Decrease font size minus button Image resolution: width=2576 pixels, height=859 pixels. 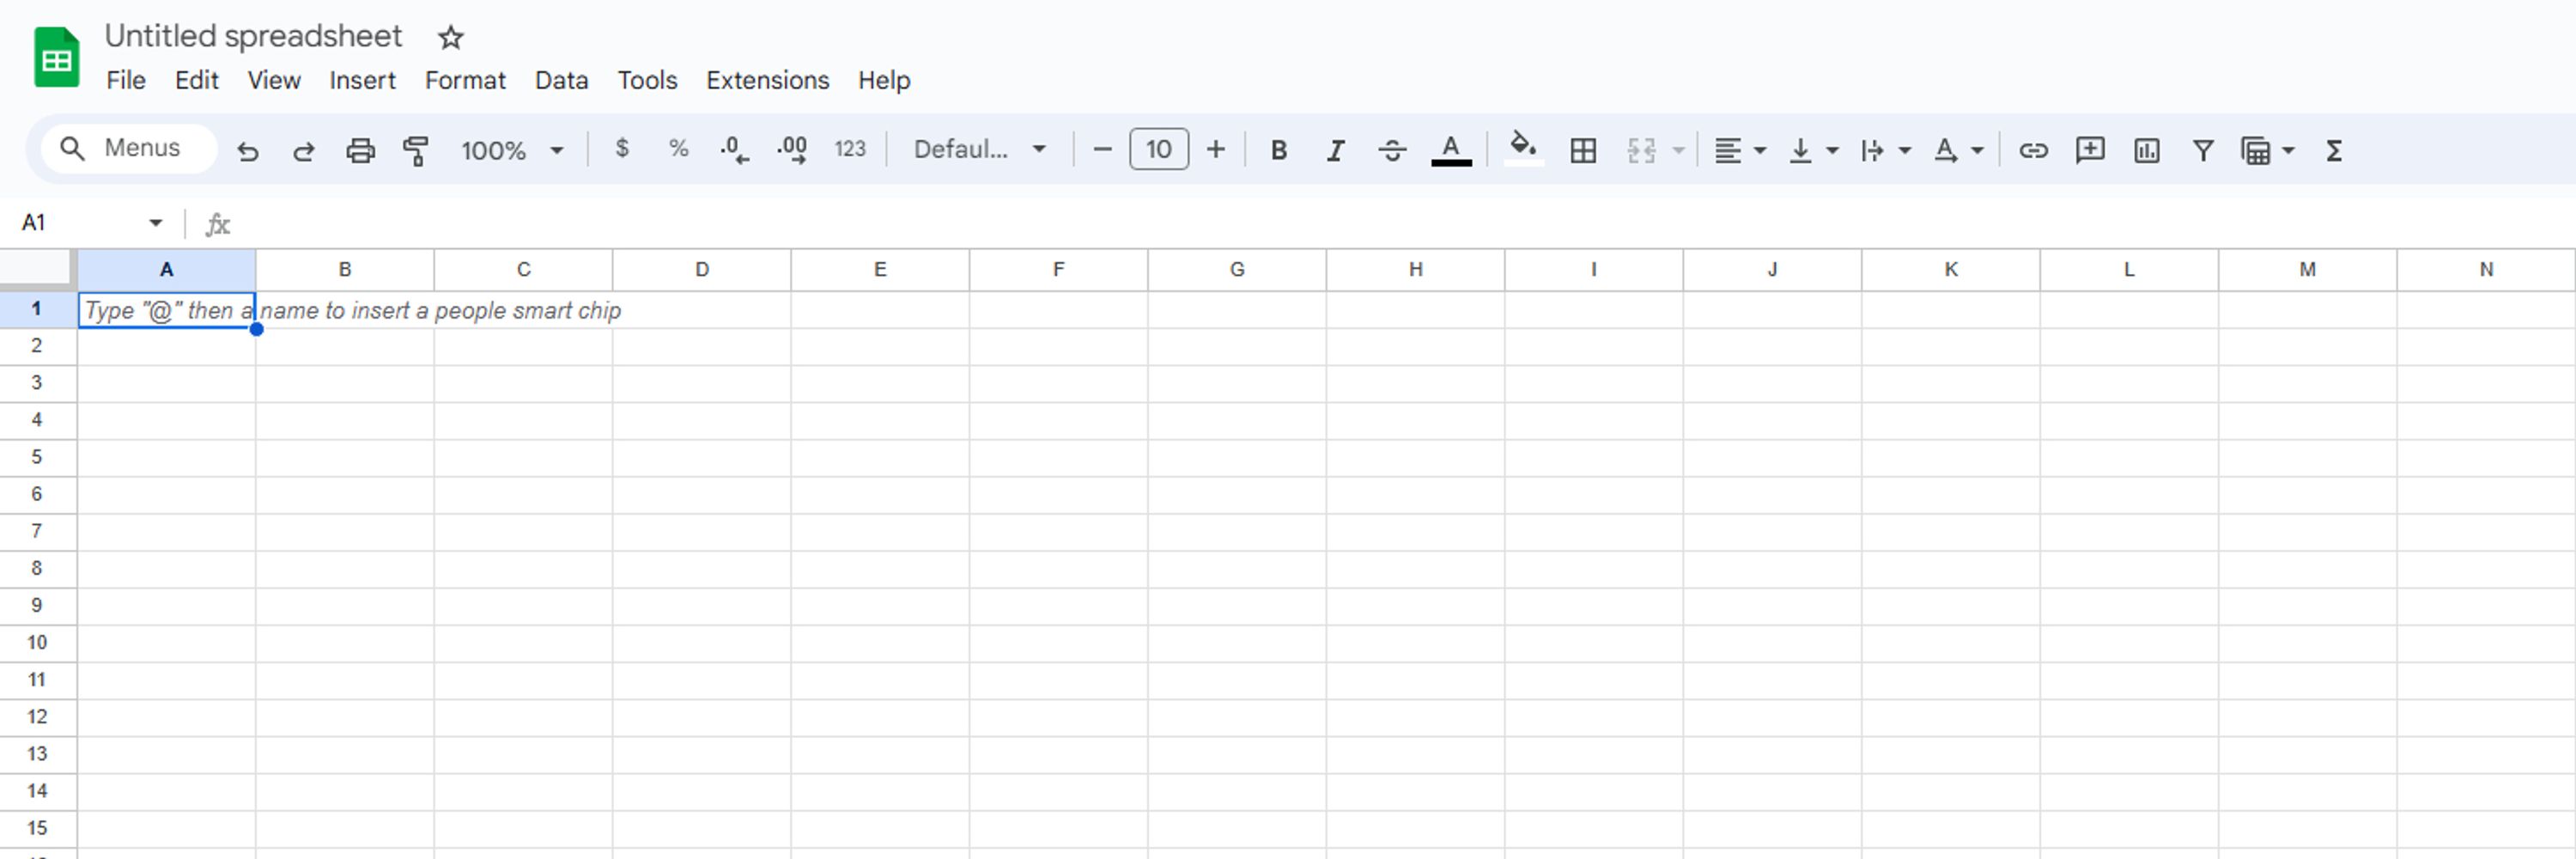pyautogui.click(x=1102, y=149)
